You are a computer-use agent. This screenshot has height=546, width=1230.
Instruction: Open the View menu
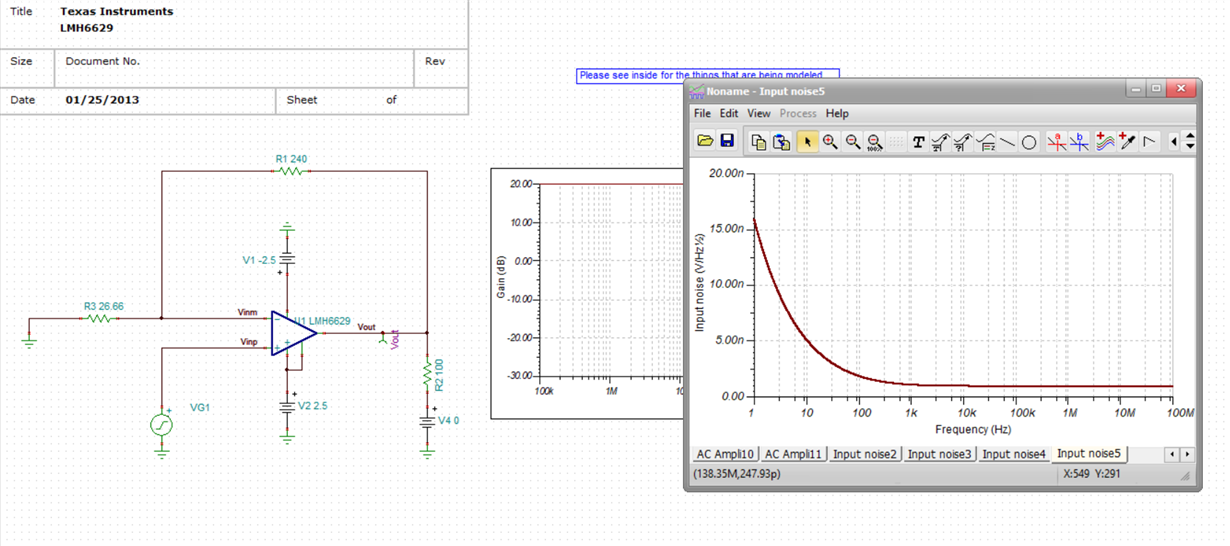pyautogui.click(x=759, y=114)
